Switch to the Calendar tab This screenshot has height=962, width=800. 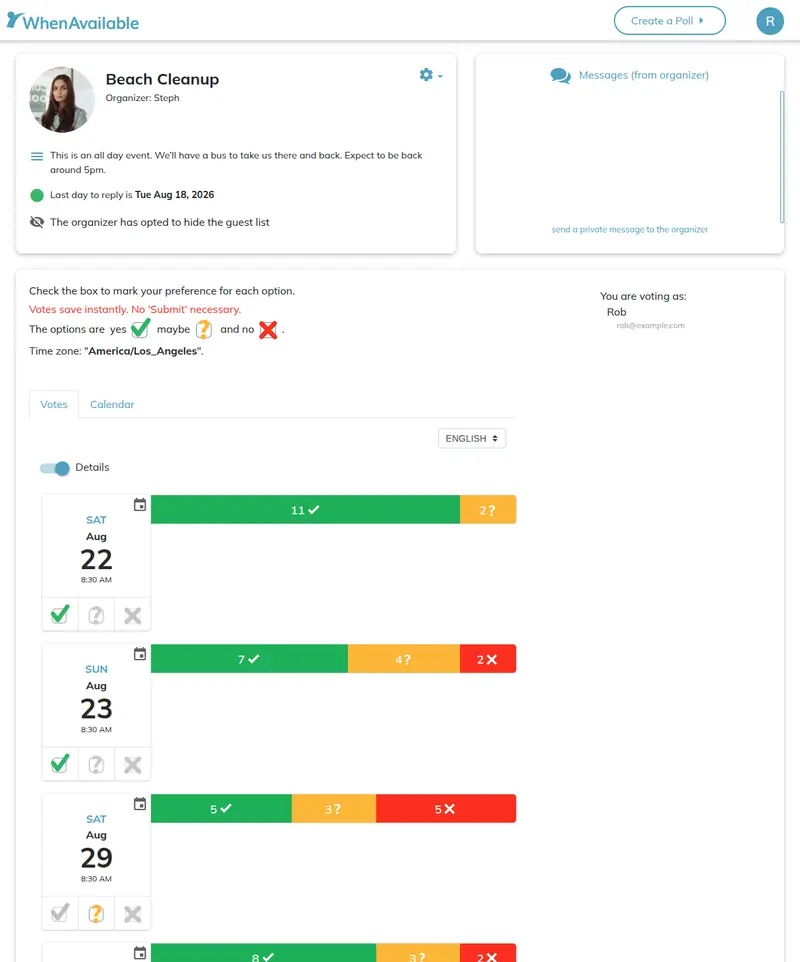tap(112, 404)
